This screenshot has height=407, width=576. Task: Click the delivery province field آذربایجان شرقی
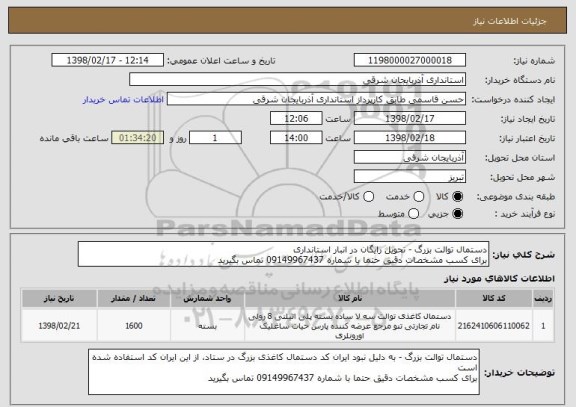[410, 158]
